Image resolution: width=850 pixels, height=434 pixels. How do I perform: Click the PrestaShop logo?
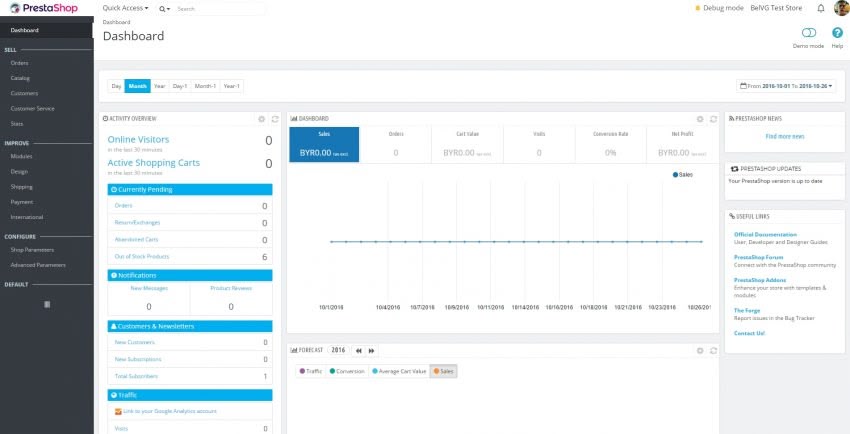[43, 8]
